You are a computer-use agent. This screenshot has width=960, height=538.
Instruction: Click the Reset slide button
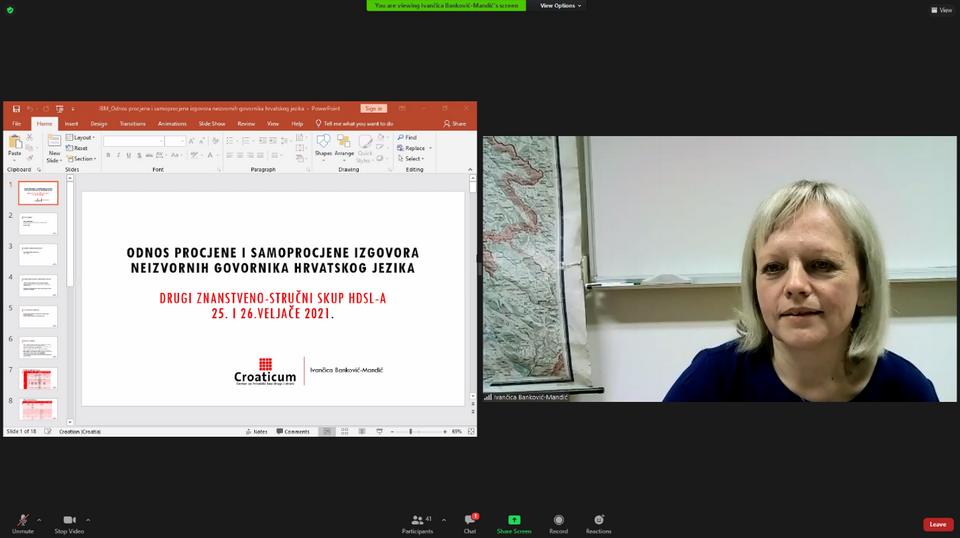point(77,148)
